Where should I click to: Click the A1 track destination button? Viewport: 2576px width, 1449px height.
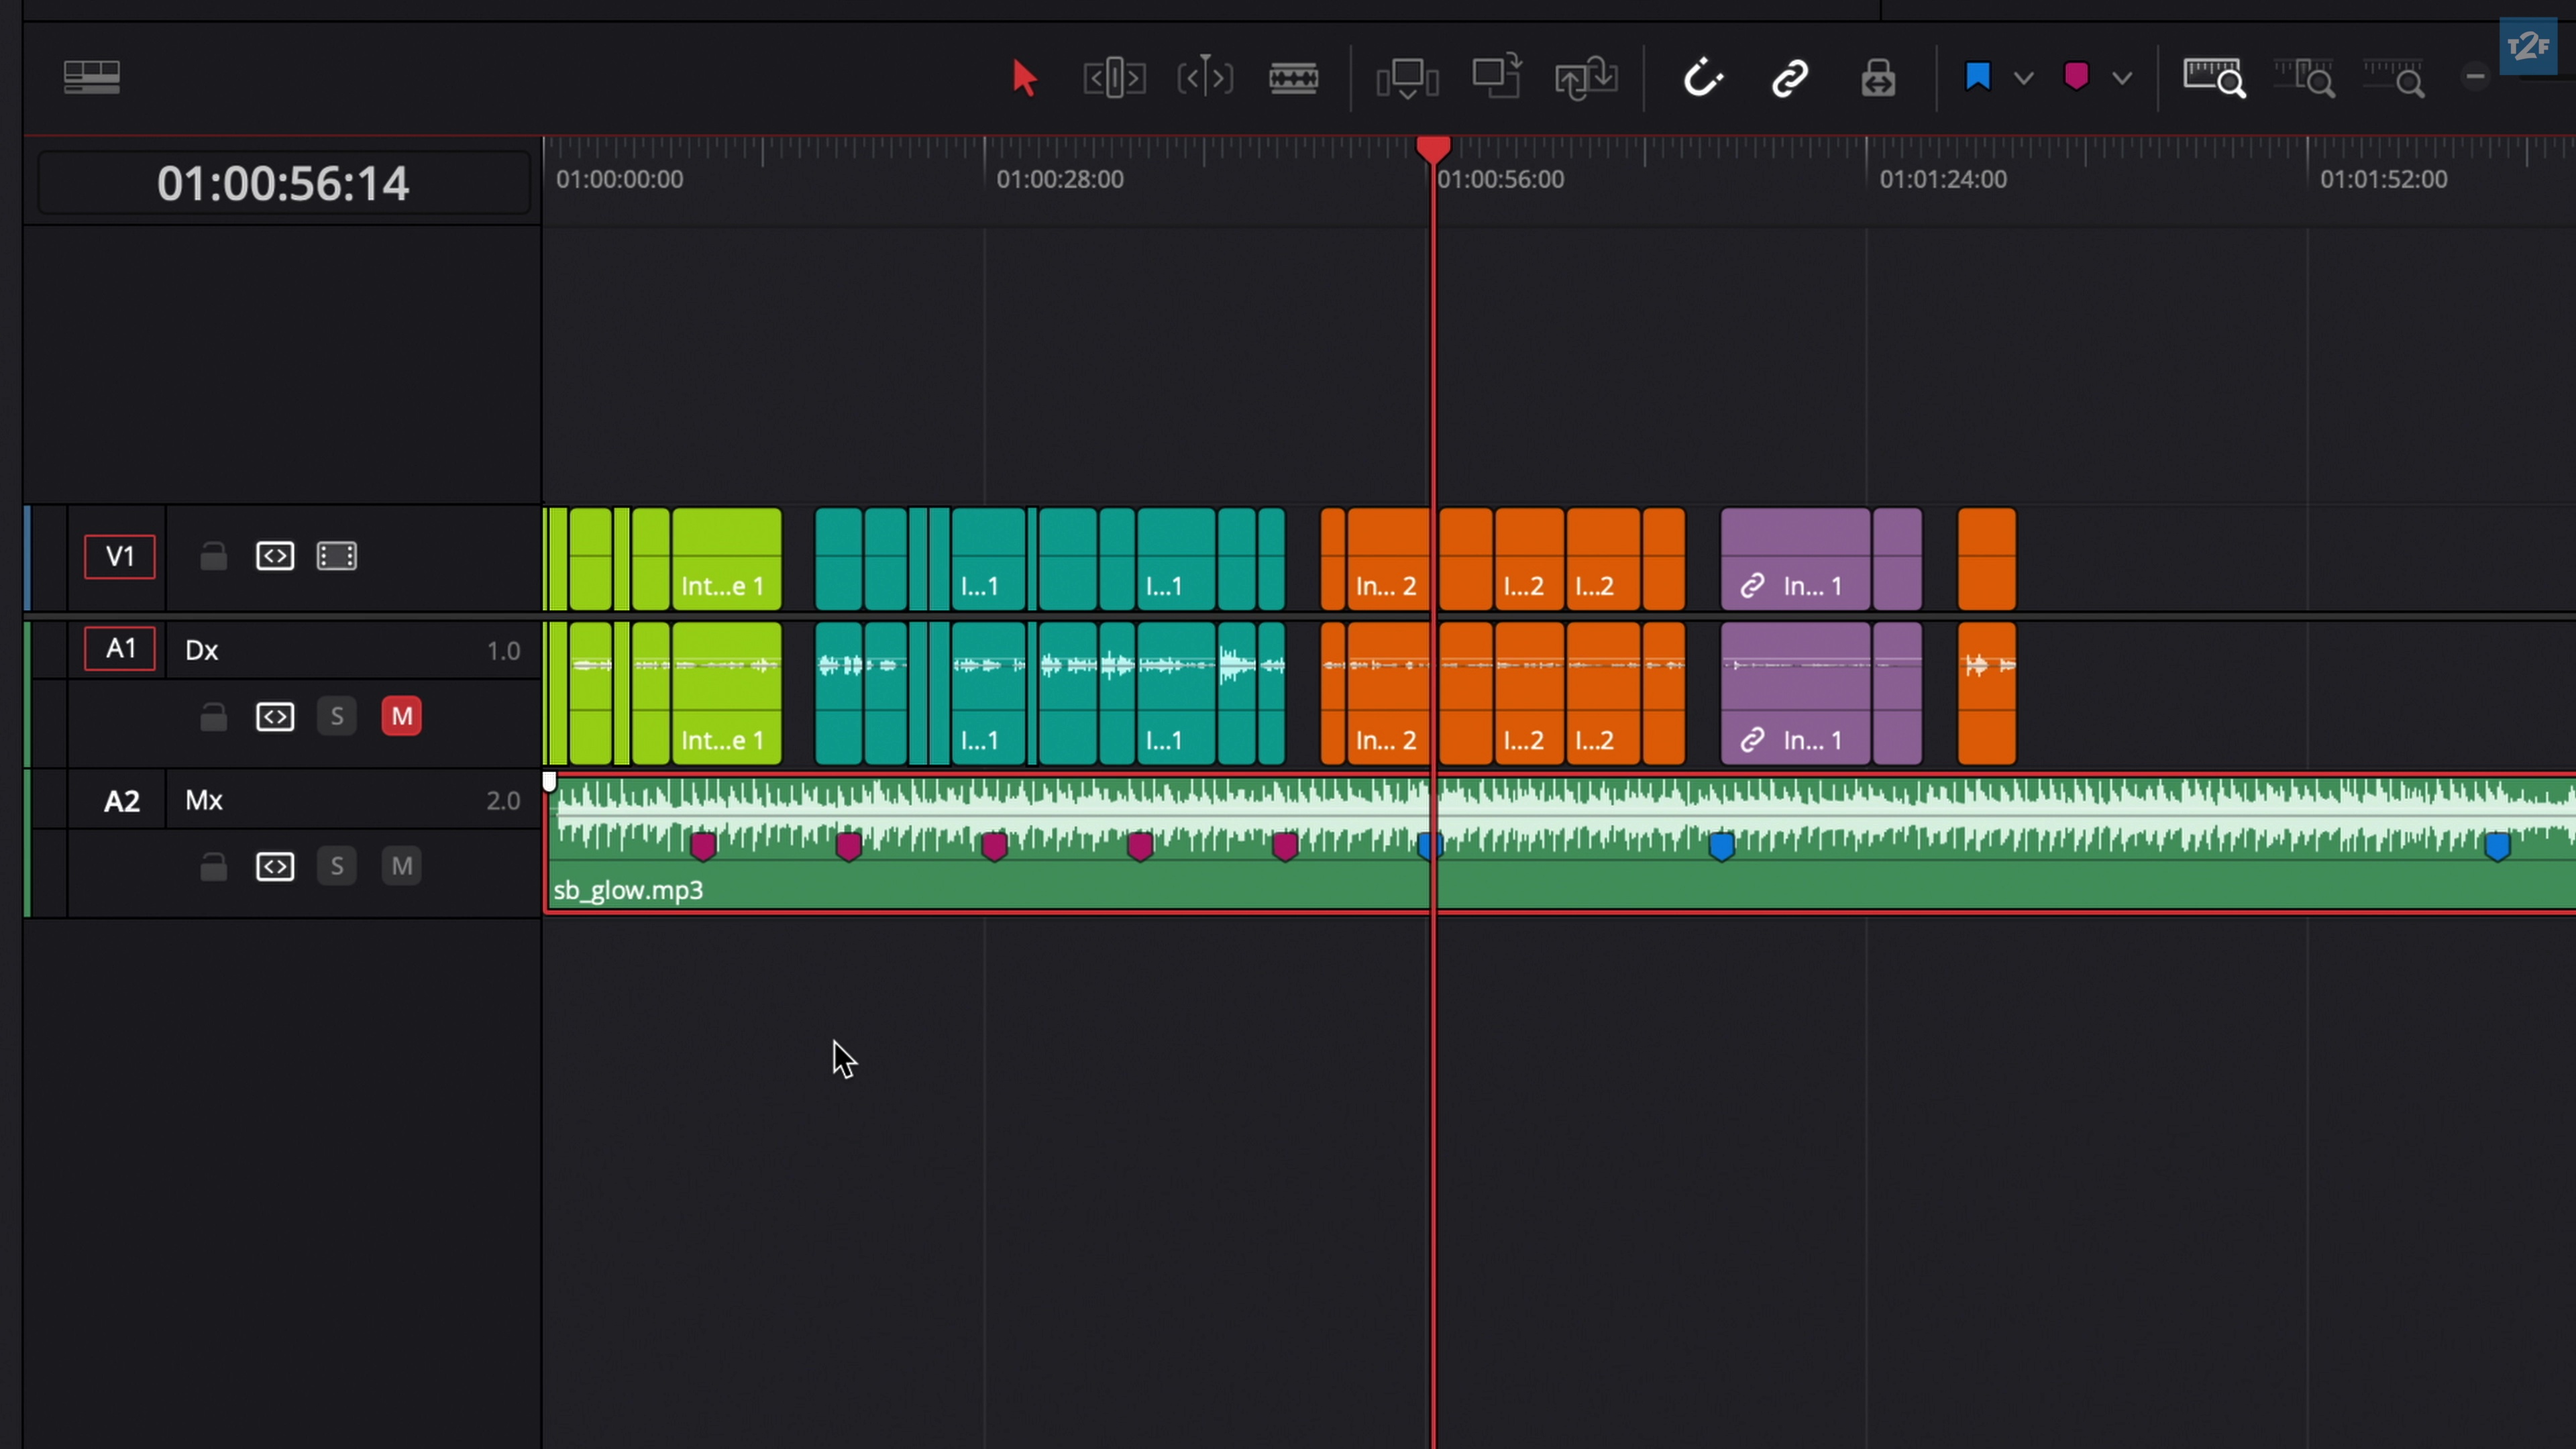[120, 649]
